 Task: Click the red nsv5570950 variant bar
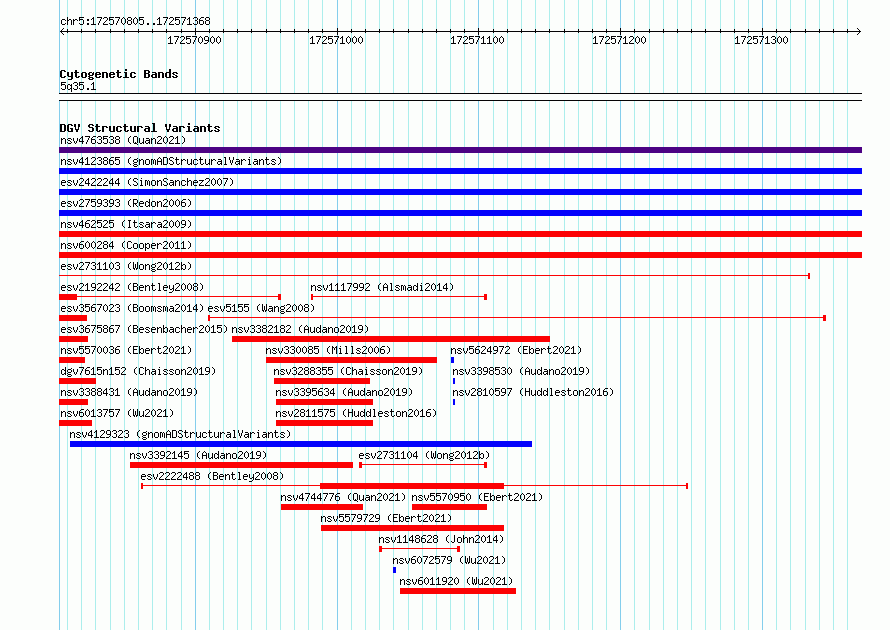tap(450, 507)
